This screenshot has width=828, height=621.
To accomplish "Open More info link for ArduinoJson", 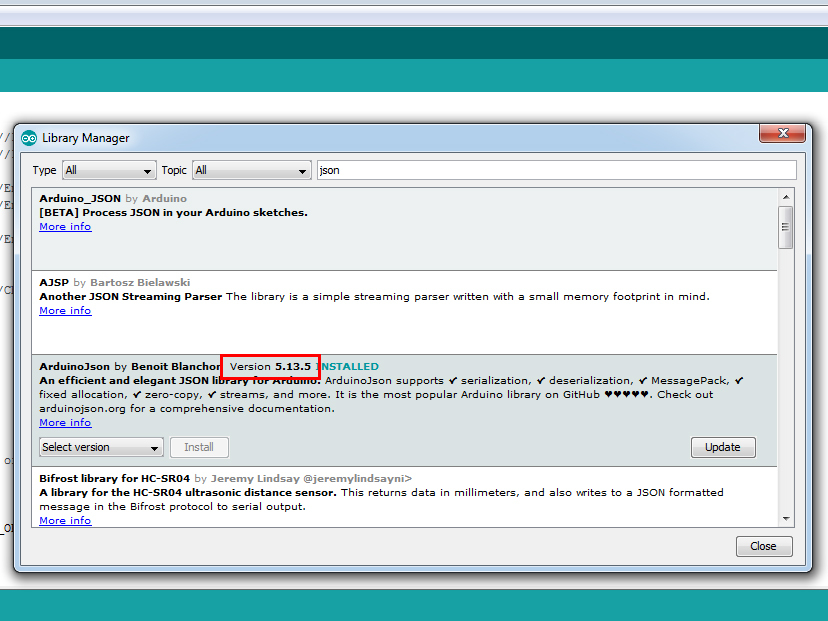I will click(65, 422).
